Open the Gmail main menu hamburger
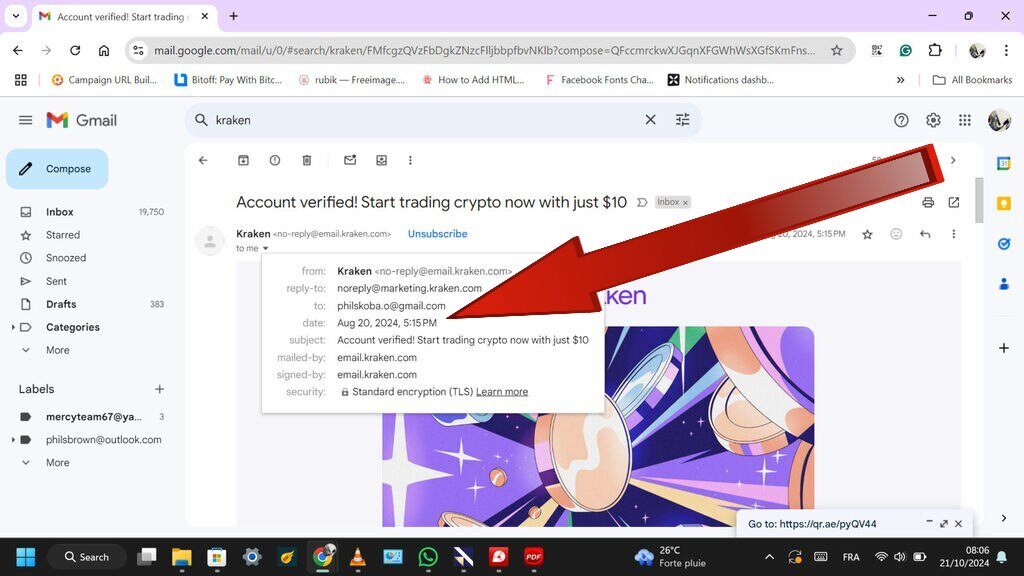This screenshot has width=1024, height=576. pyautogui.click(x=25, y=120)
